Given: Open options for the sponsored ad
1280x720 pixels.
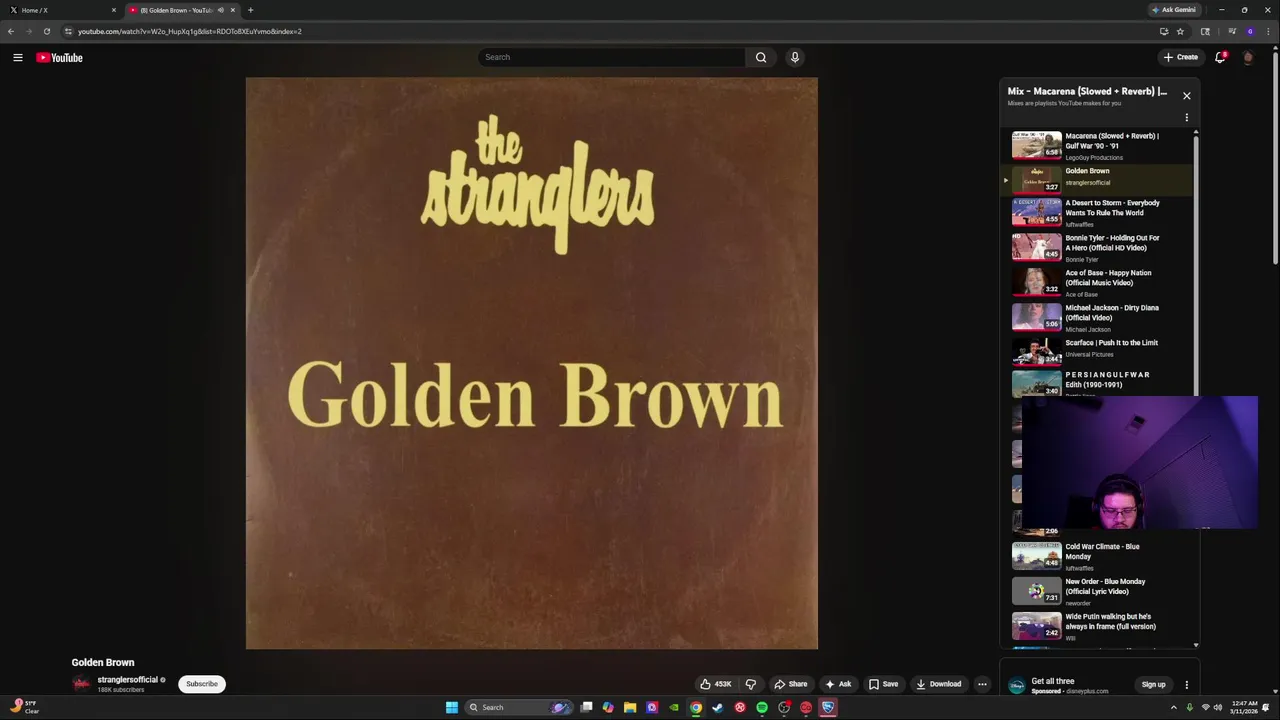Looking at the screenshot, I should pos(1187,685).
